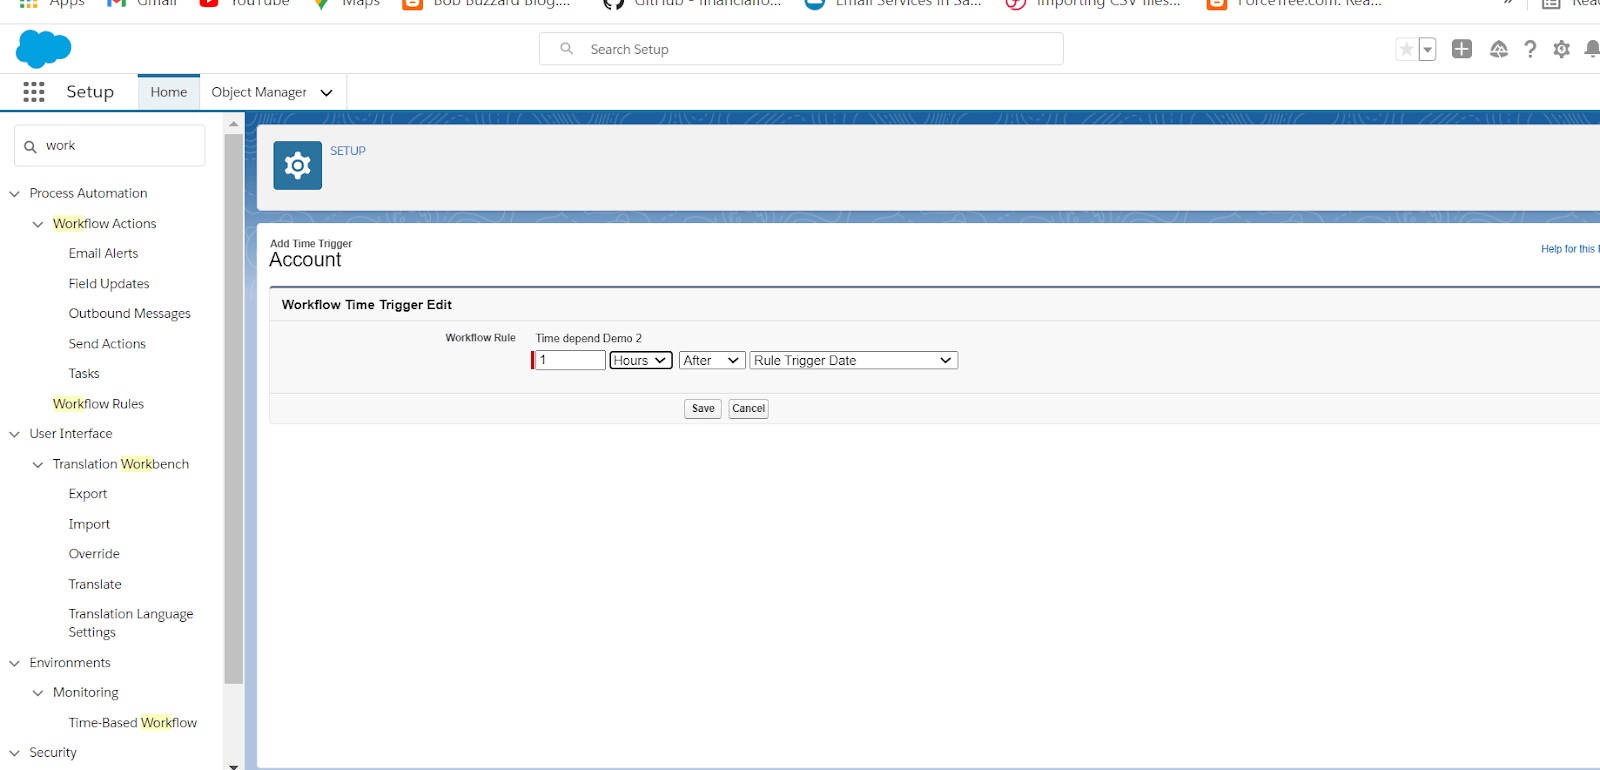Open Time-Based Workflow in sidebar
Image resolution: width=1600 pixels, height=770 pixels.
point(132,723)
